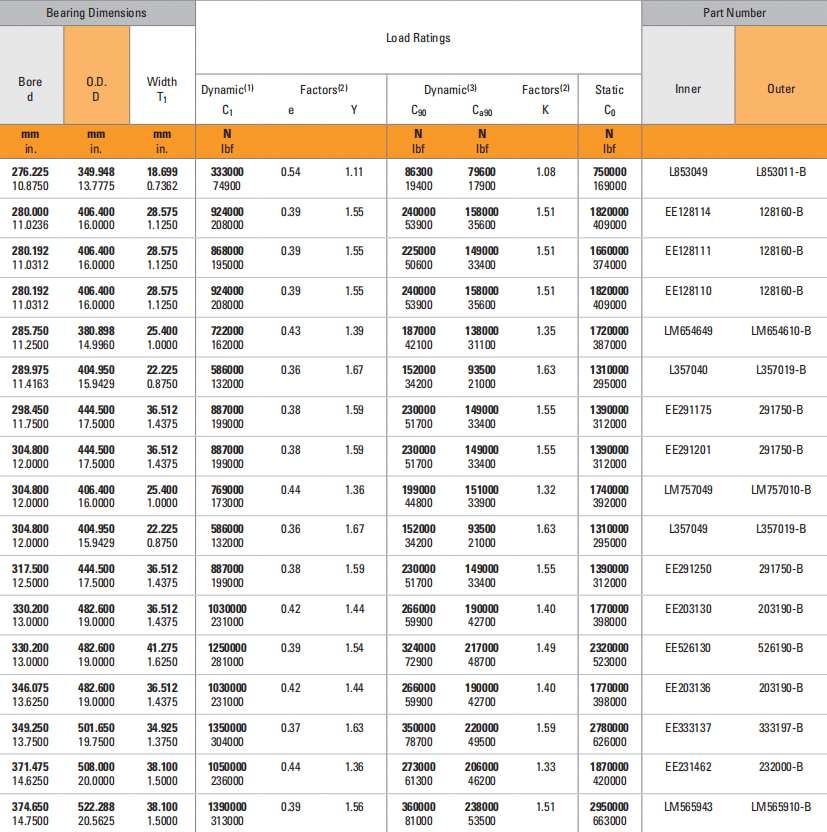Viewport: 827px width, 832px height.
Task: Select the Load Ratings header cell
Action: [418, 38]
